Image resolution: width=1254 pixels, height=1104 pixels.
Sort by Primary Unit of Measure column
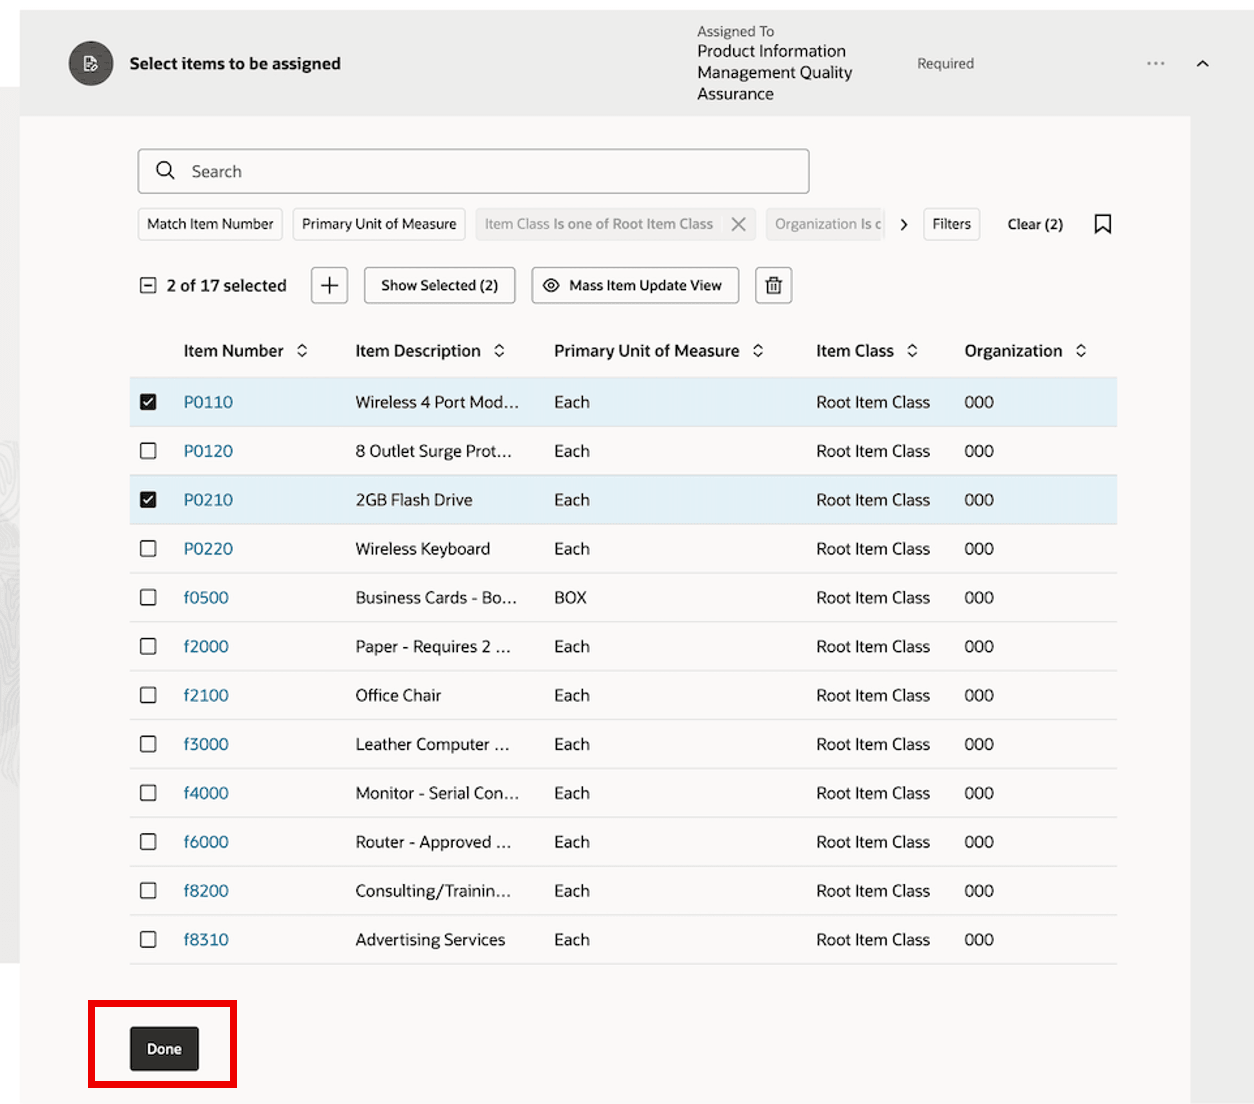click(x=758, y=351)
